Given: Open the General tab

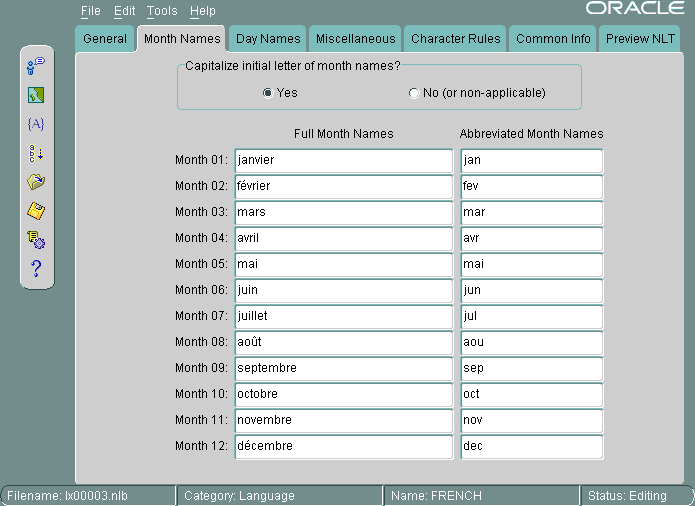Looking at the screenshot, I should pos(105,39).
